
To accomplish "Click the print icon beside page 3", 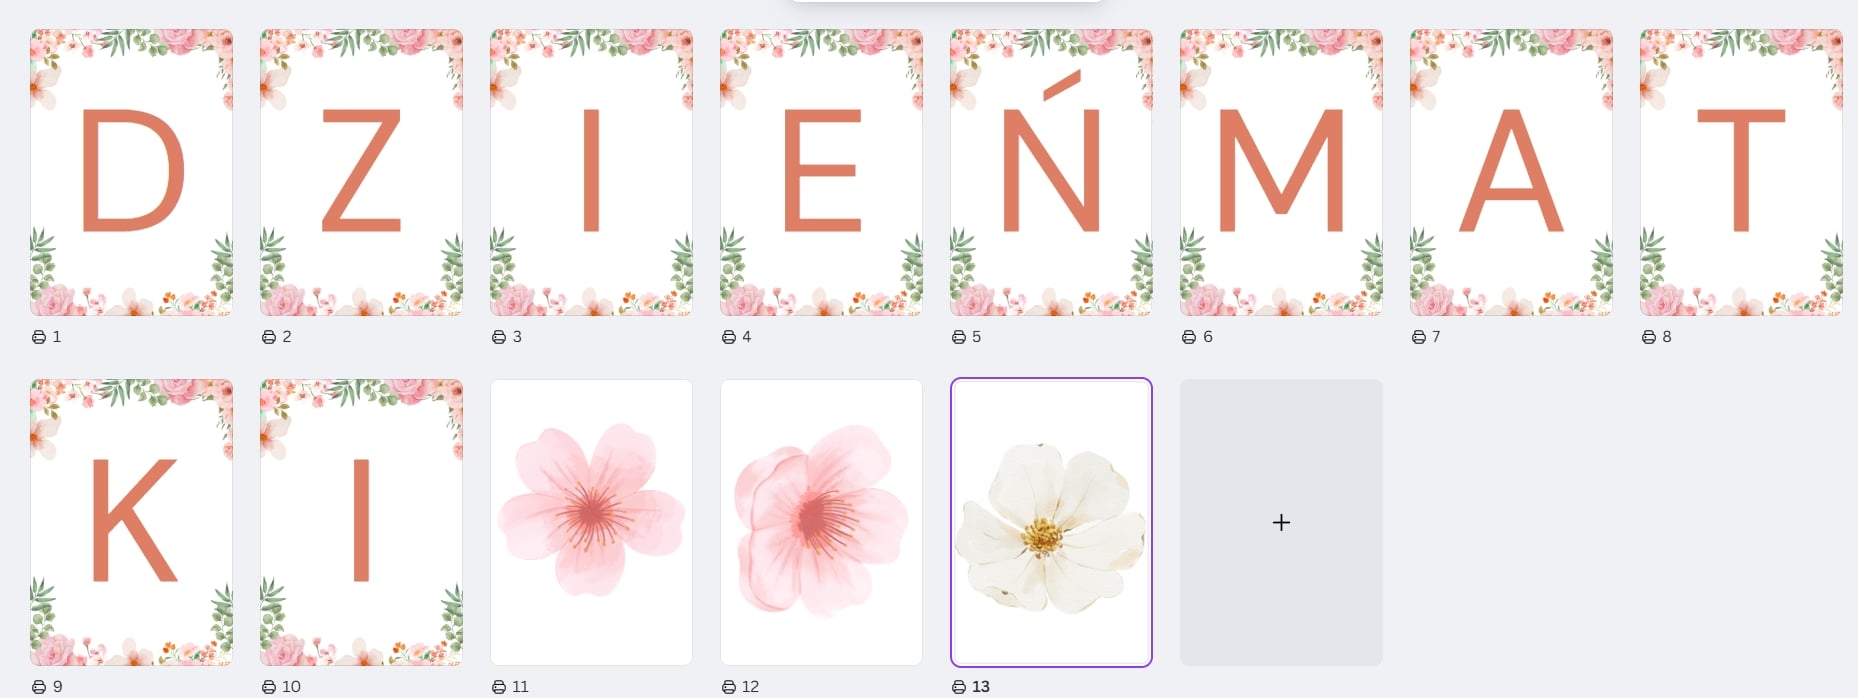I will click(499, 337).
